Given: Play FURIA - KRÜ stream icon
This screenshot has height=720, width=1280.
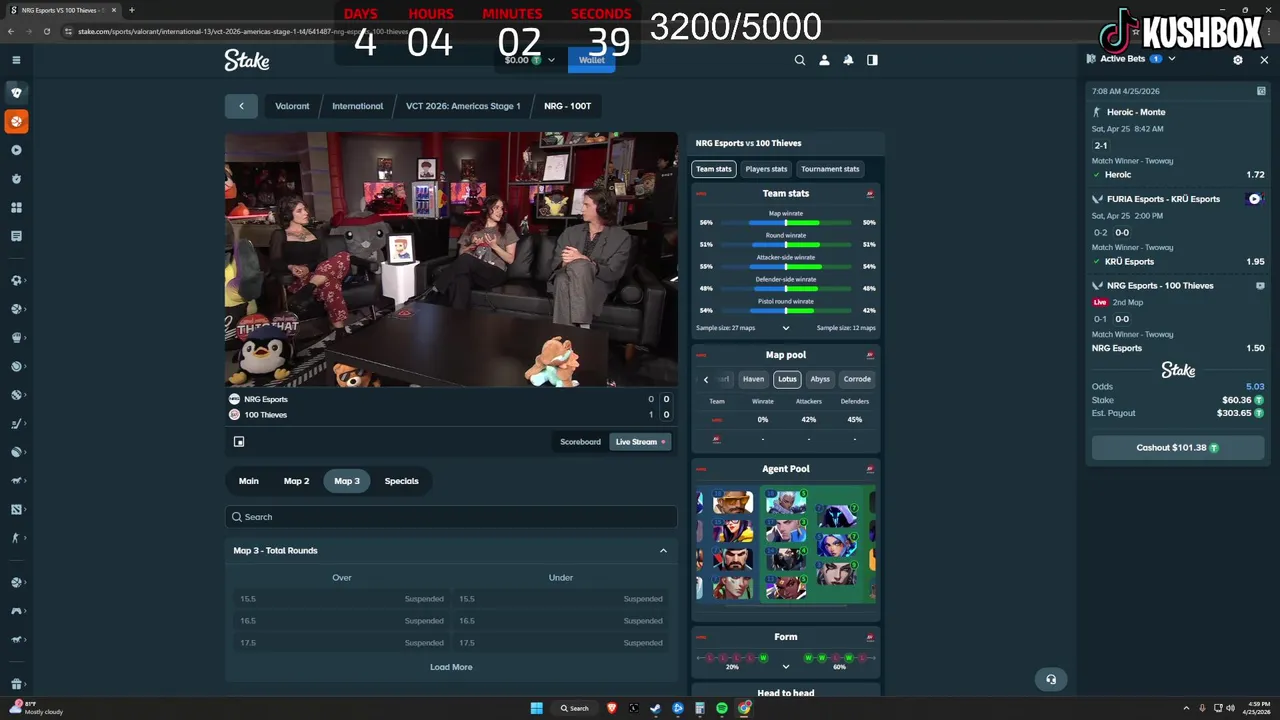Looking at the screenshot, I should [x=1254, y=199].
